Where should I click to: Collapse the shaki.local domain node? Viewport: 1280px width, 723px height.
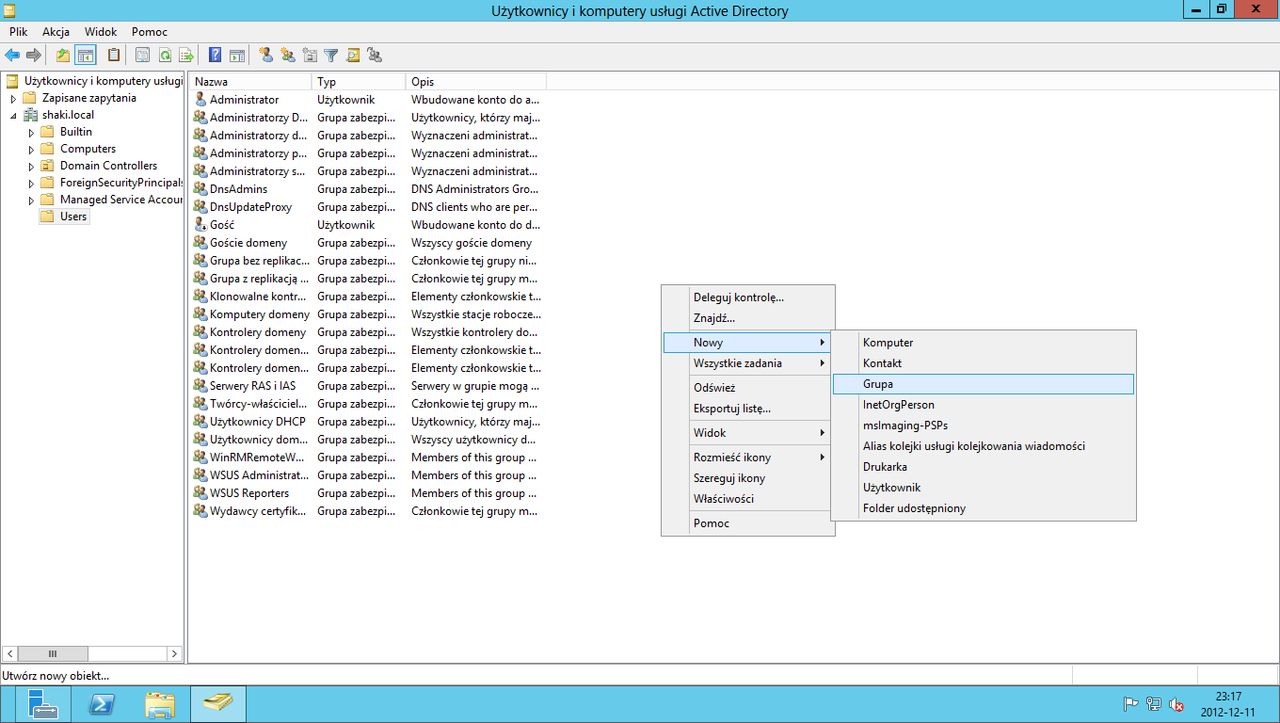coord(13,115)
